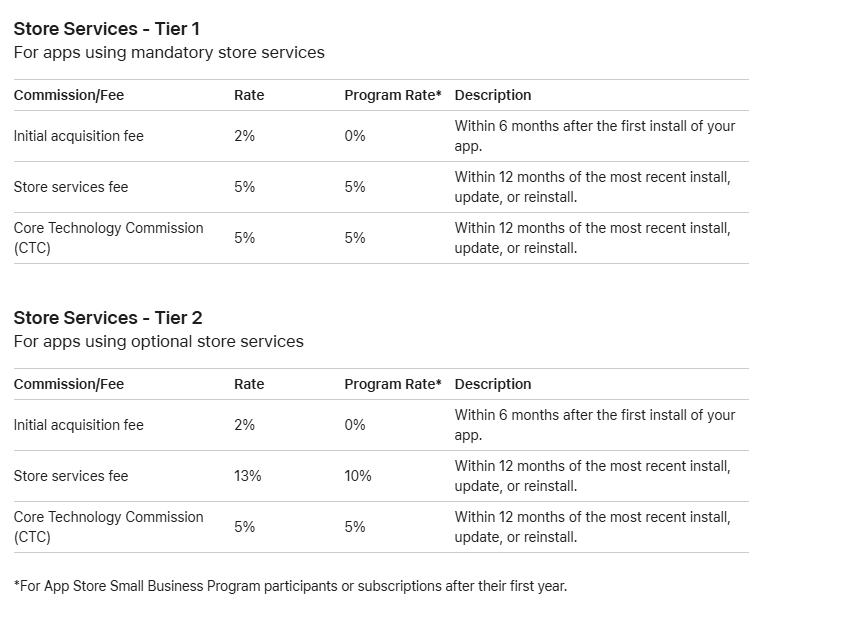
Task: Click Tier 1 "Commission/Fee" column header
Action: click(69, 95)
